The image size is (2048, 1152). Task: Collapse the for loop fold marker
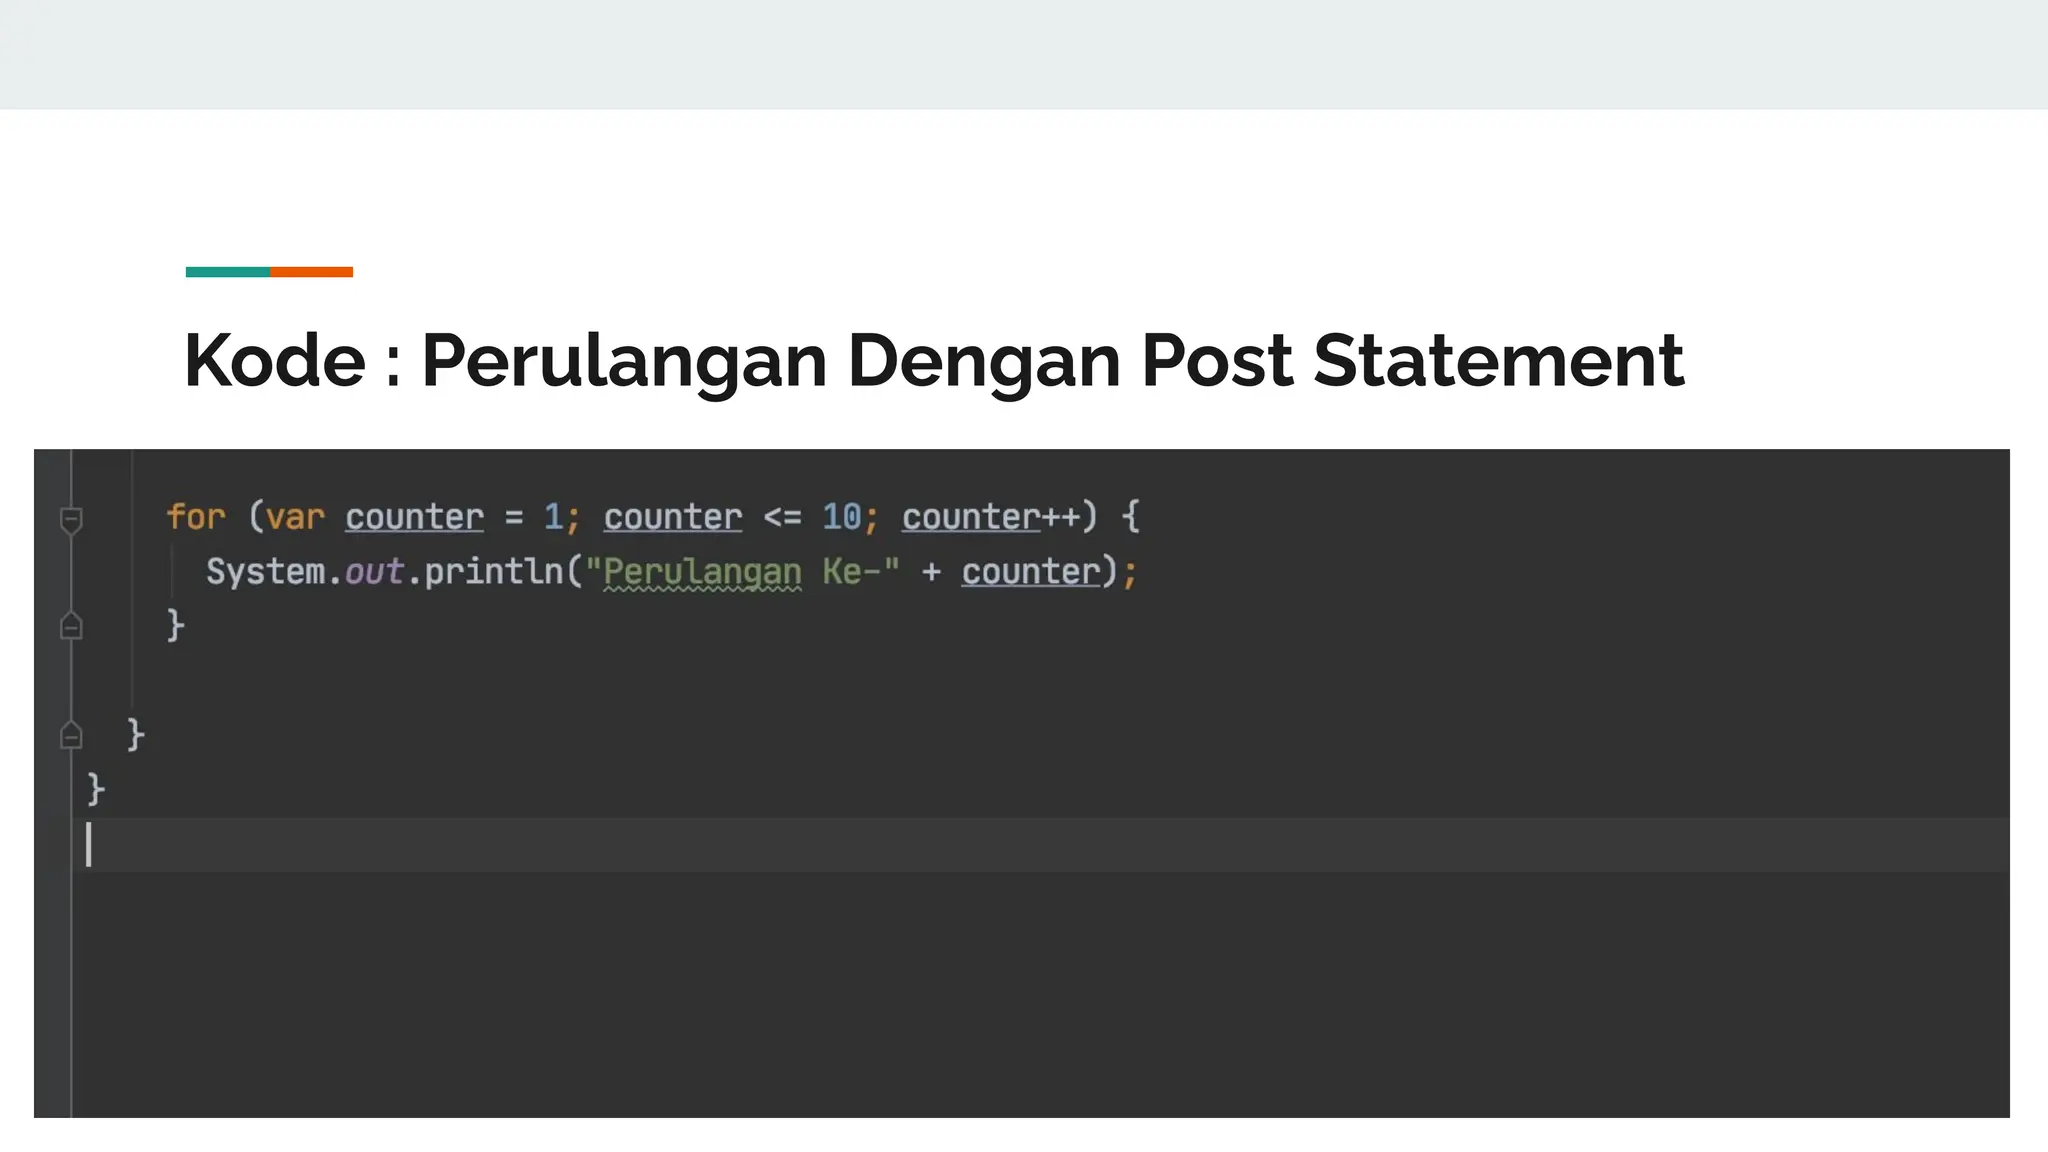point(71,520)
